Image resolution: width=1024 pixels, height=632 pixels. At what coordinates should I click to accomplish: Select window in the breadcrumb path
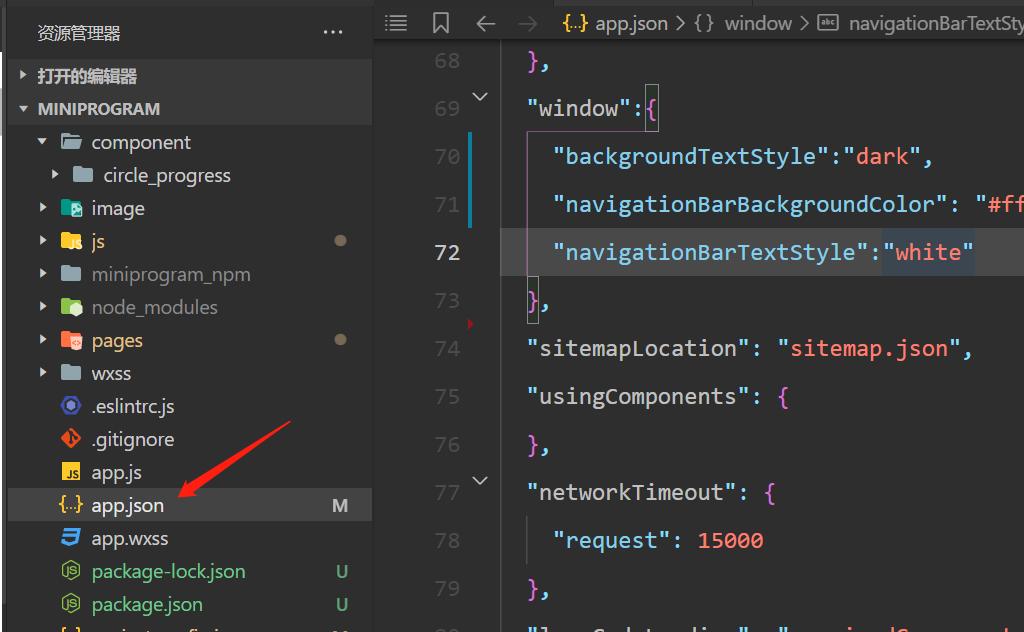[x=757, y=23]
